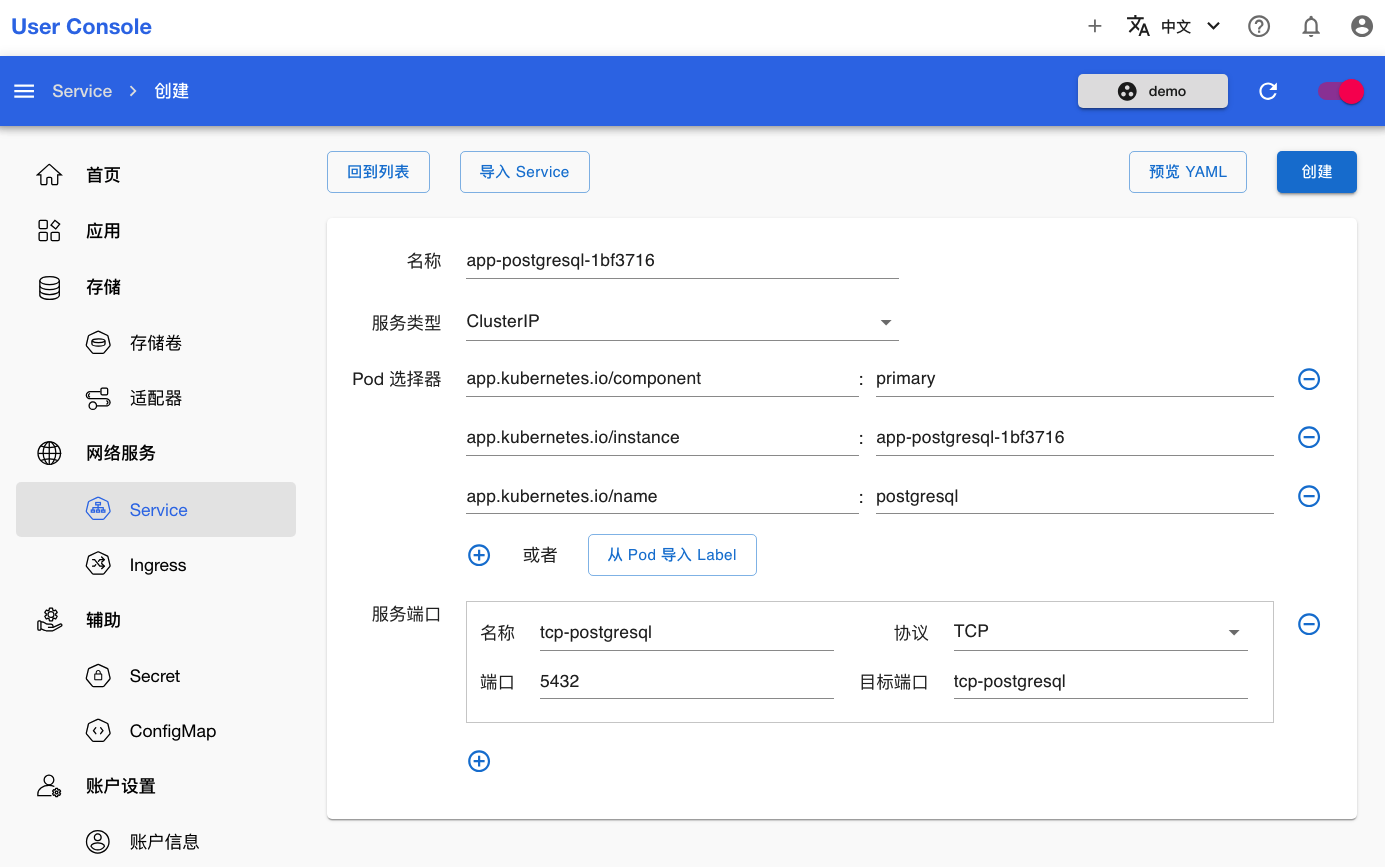Click the database icon beside 存储
This screenshot has height=867, width=1385.
[49, 287]
